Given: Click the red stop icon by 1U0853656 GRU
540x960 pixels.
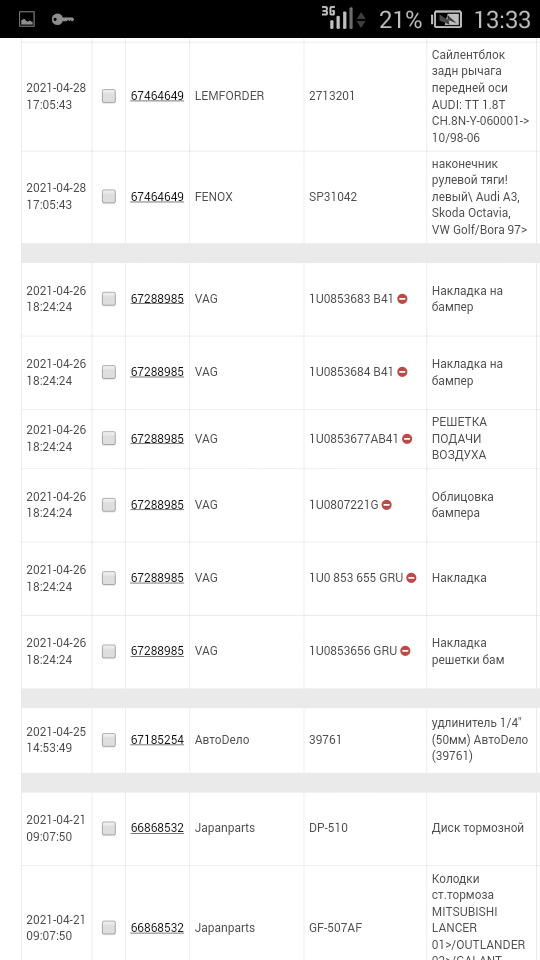Looking at the screenshot, I should 405,651.
